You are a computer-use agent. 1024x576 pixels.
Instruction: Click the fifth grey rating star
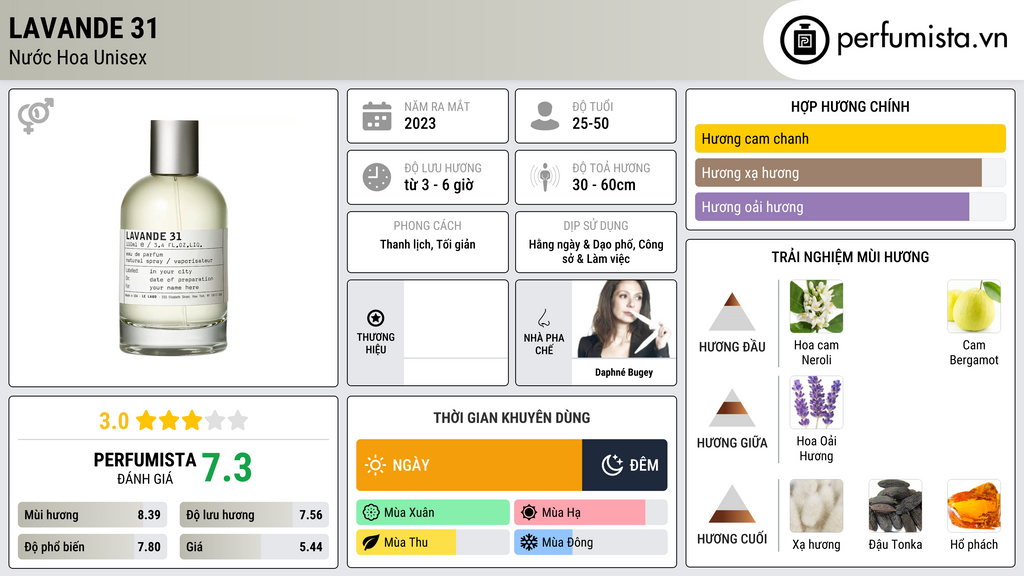click(x=238, y=420)
